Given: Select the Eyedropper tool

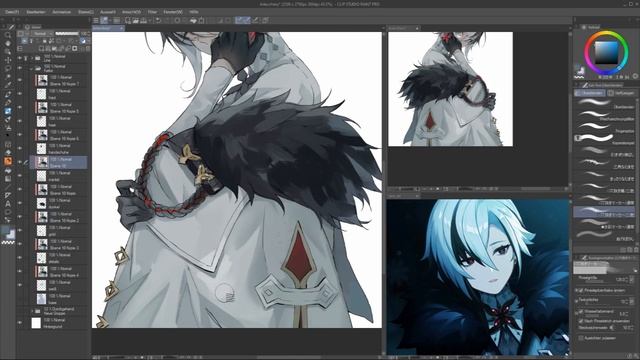Looking at the screenshot, I should (8, 85).
